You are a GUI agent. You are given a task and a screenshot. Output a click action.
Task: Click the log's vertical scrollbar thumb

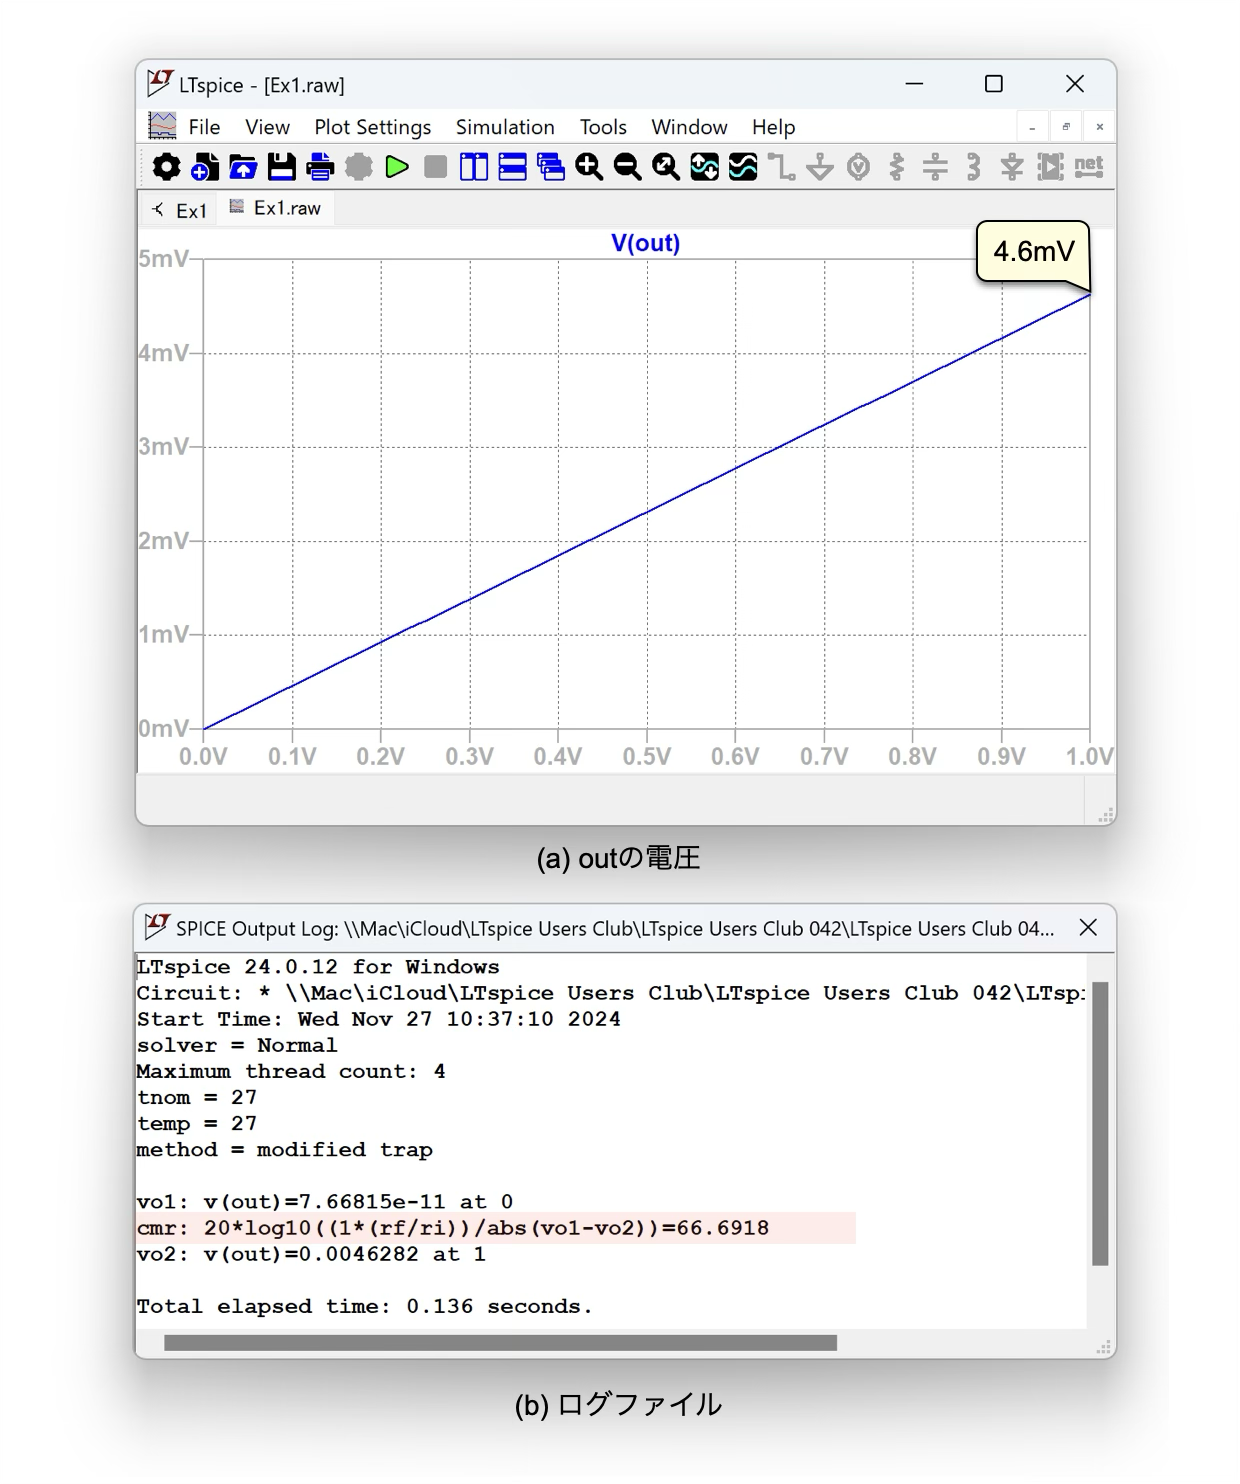1100,1123
